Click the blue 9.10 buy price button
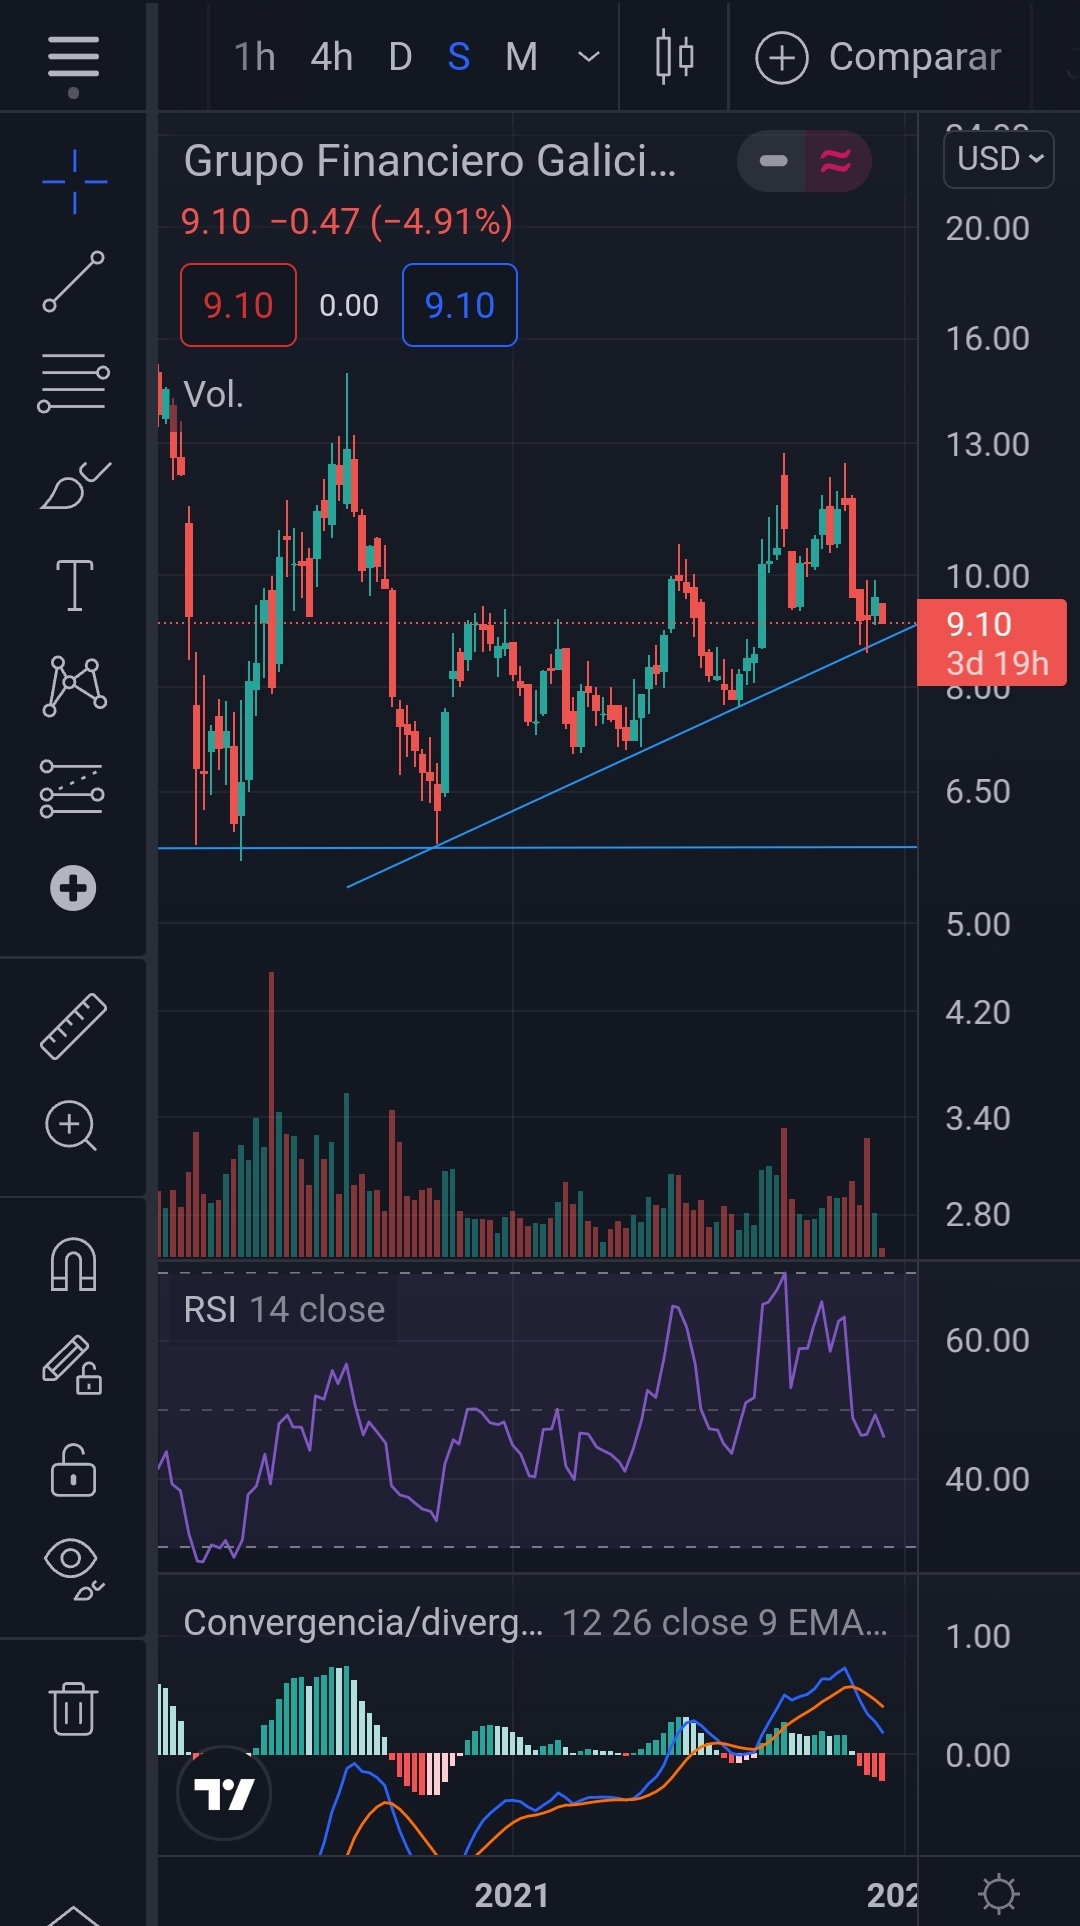Viewport: 1080px width, 1926px height. point(459,305)
